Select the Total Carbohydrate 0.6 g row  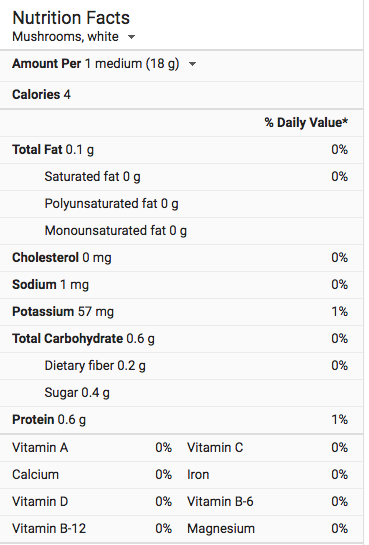tap(181, 339)
